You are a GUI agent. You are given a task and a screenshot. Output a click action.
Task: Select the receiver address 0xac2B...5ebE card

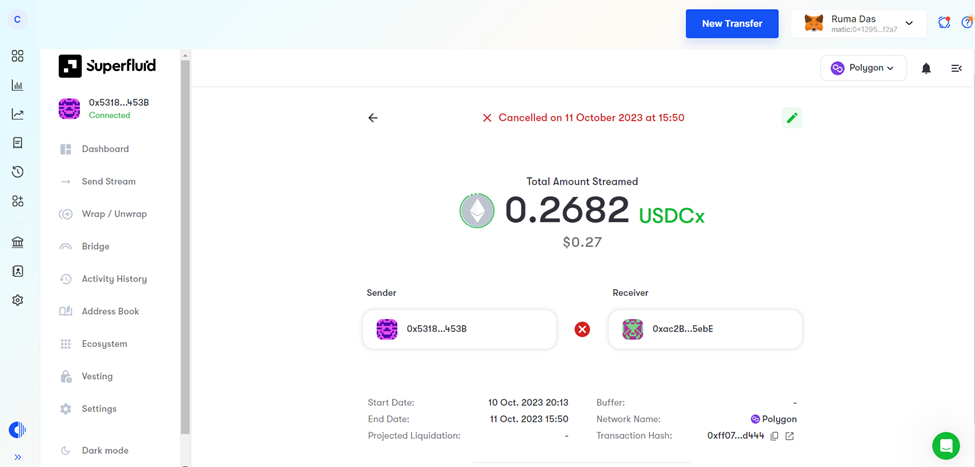point(705,329)
